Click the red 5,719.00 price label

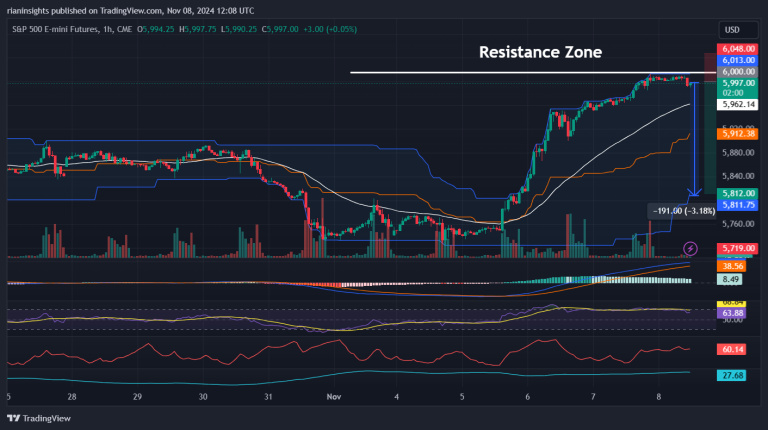pyautogui.click(x=736, y=247)
